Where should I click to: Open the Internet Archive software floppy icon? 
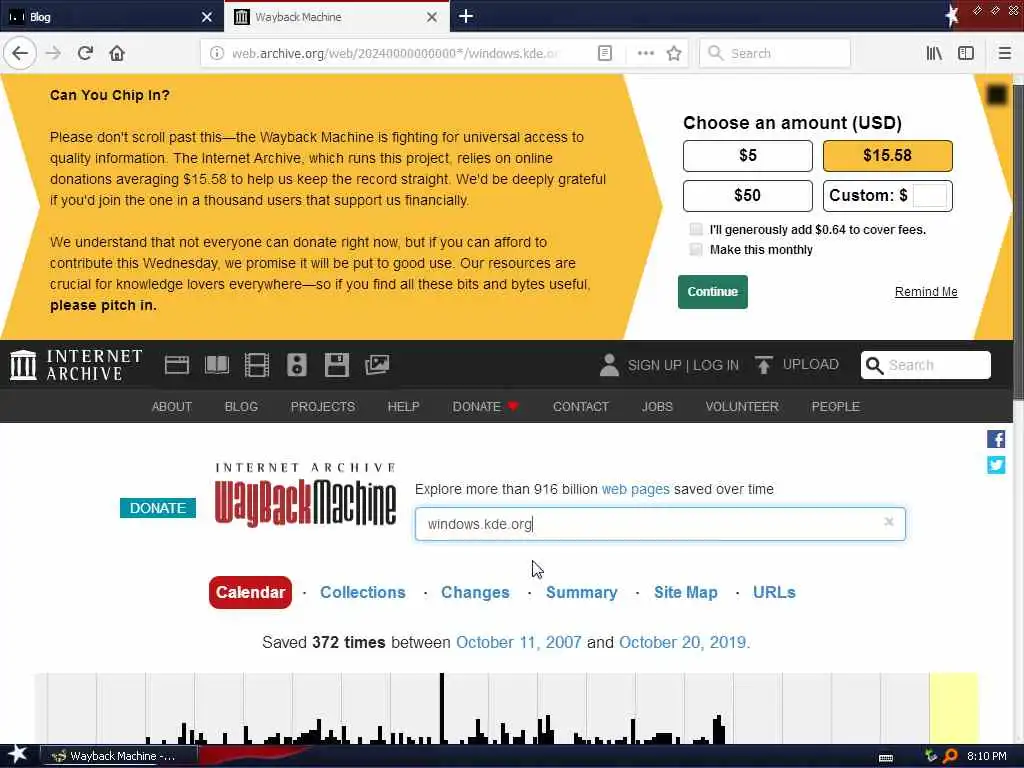[336, 364]
